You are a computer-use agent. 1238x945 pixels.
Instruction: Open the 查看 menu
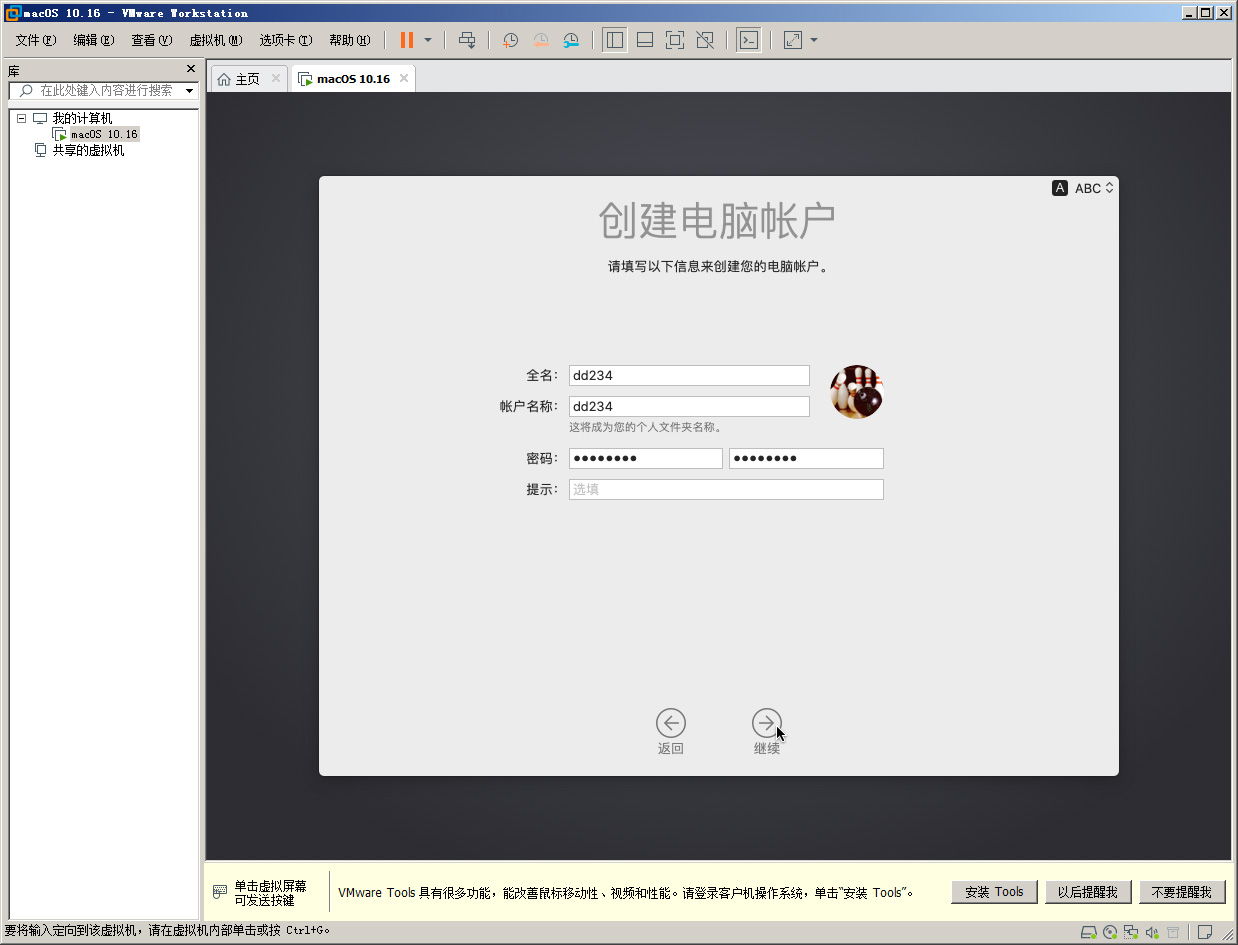(x=152, y=40)
